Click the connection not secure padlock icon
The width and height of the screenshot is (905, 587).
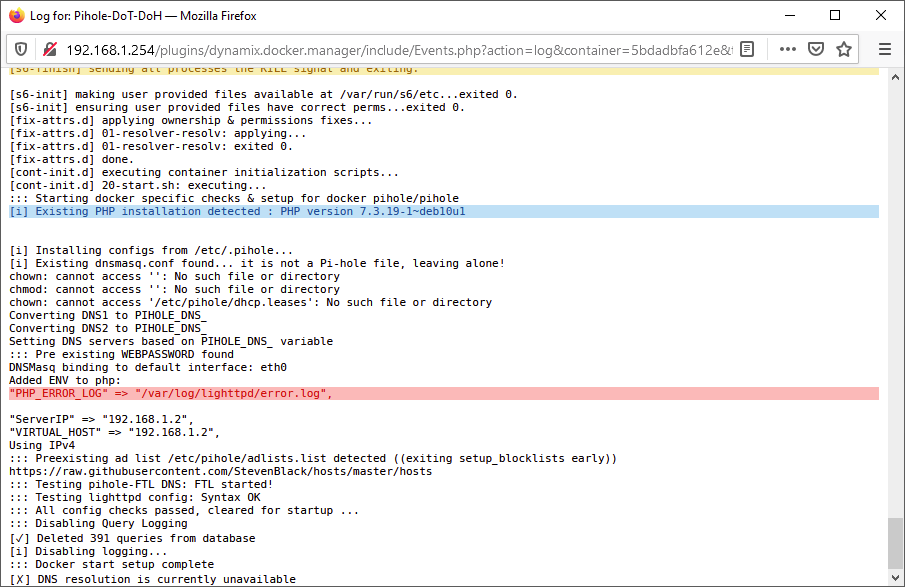(x=50, y=50)
